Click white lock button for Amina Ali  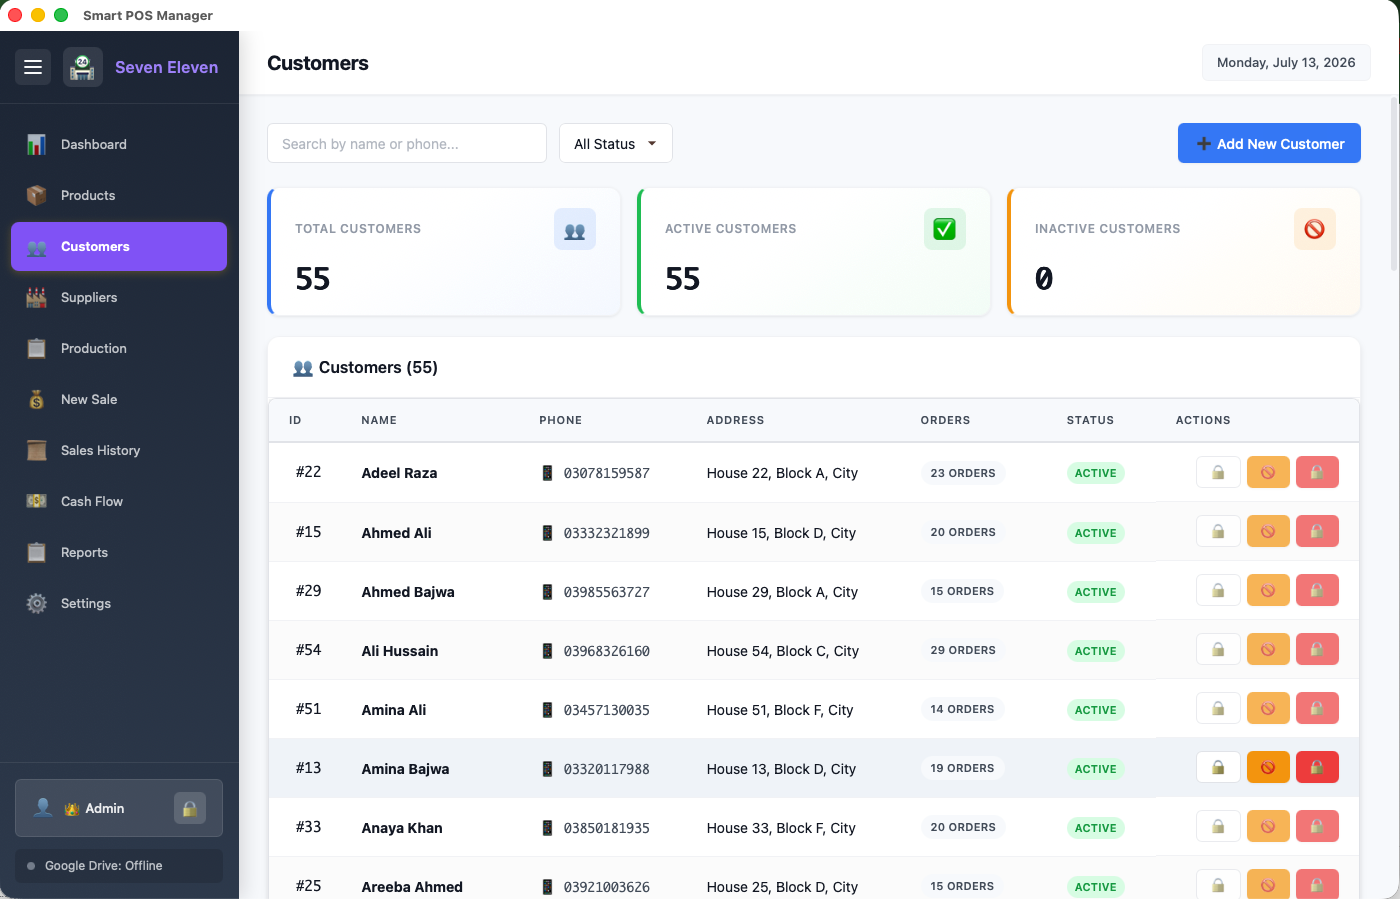tap(1218, 708)
